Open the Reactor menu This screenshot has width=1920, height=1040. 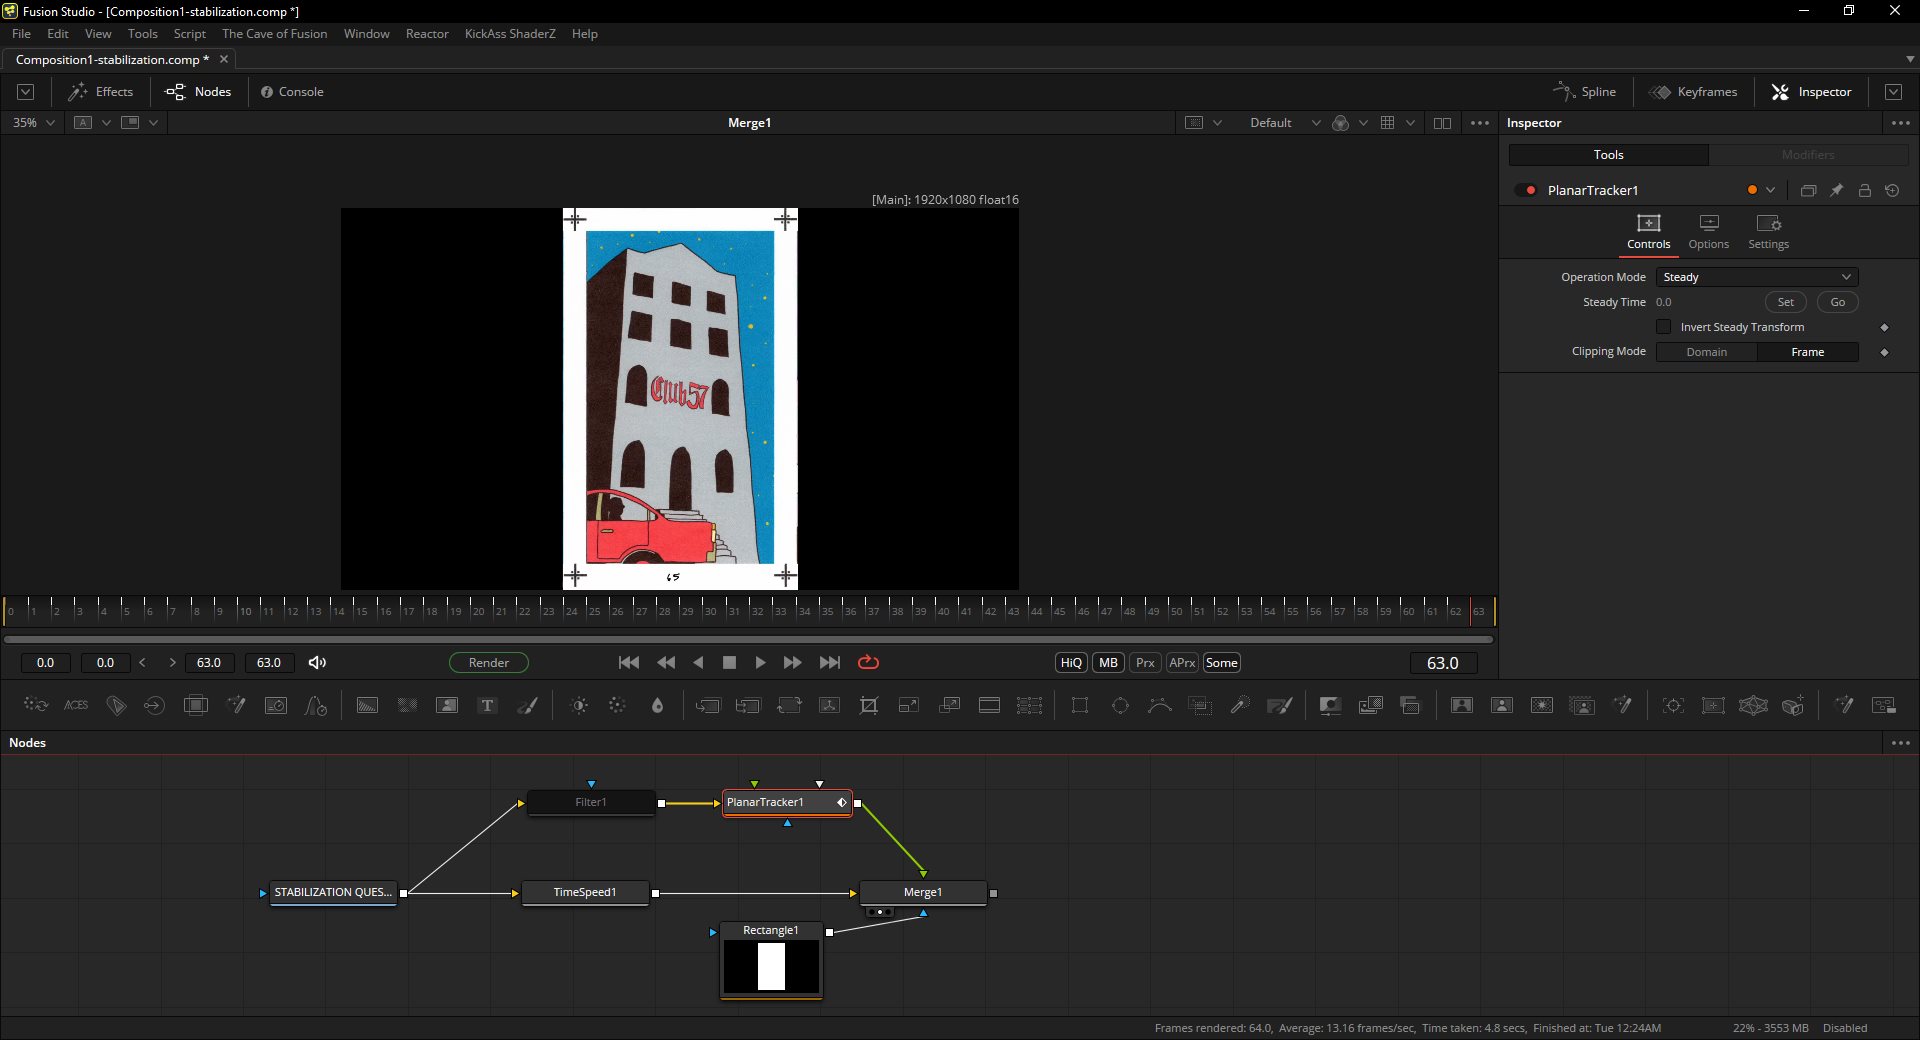427,34
